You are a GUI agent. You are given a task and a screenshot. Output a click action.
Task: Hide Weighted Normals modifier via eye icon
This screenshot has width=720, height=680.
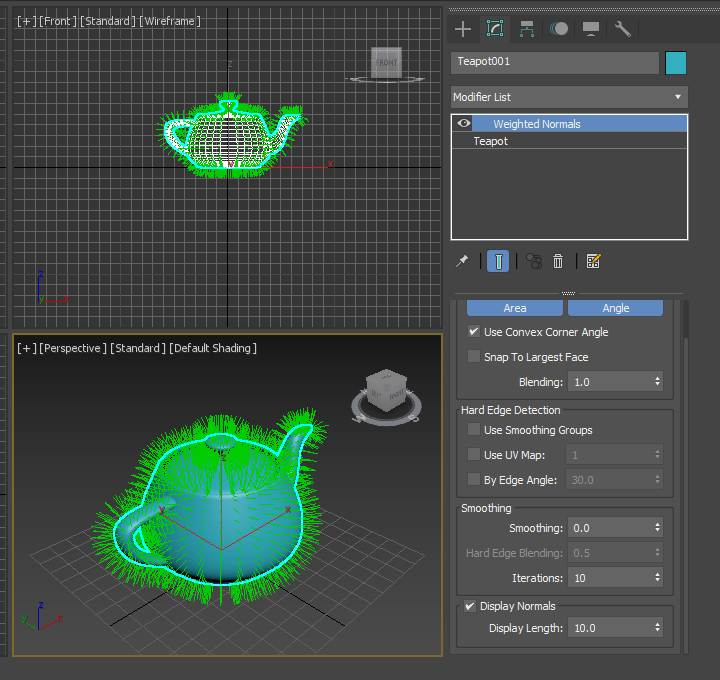pos(463,124)
